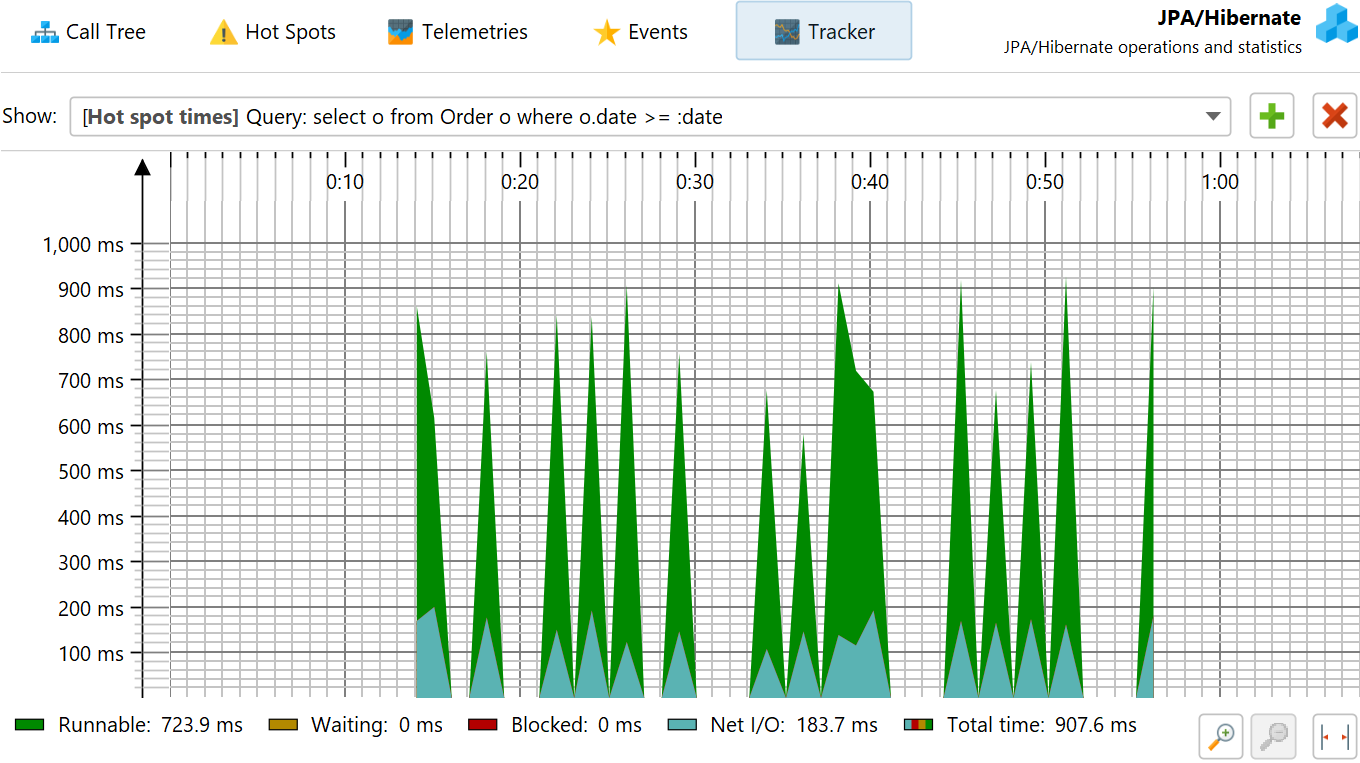Image resolution: width=1360 pixels, height=763 pixels.
Task: Switch to the Telemetries tab
Action: click(x=457, y=31)
